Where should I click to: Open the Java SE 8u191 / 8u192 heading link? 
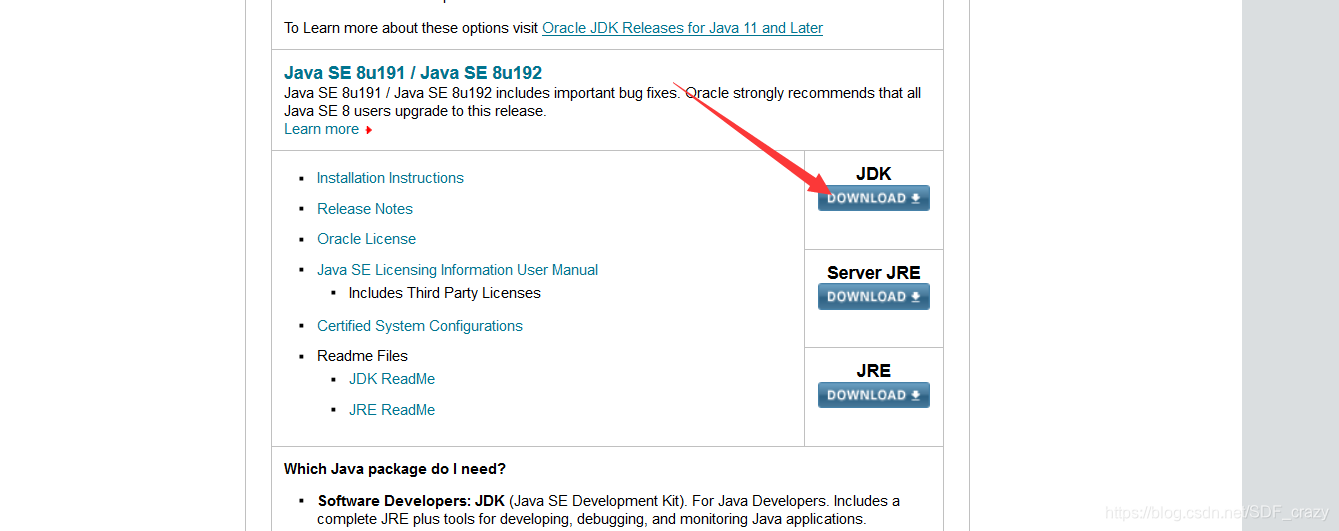[413, 73]
